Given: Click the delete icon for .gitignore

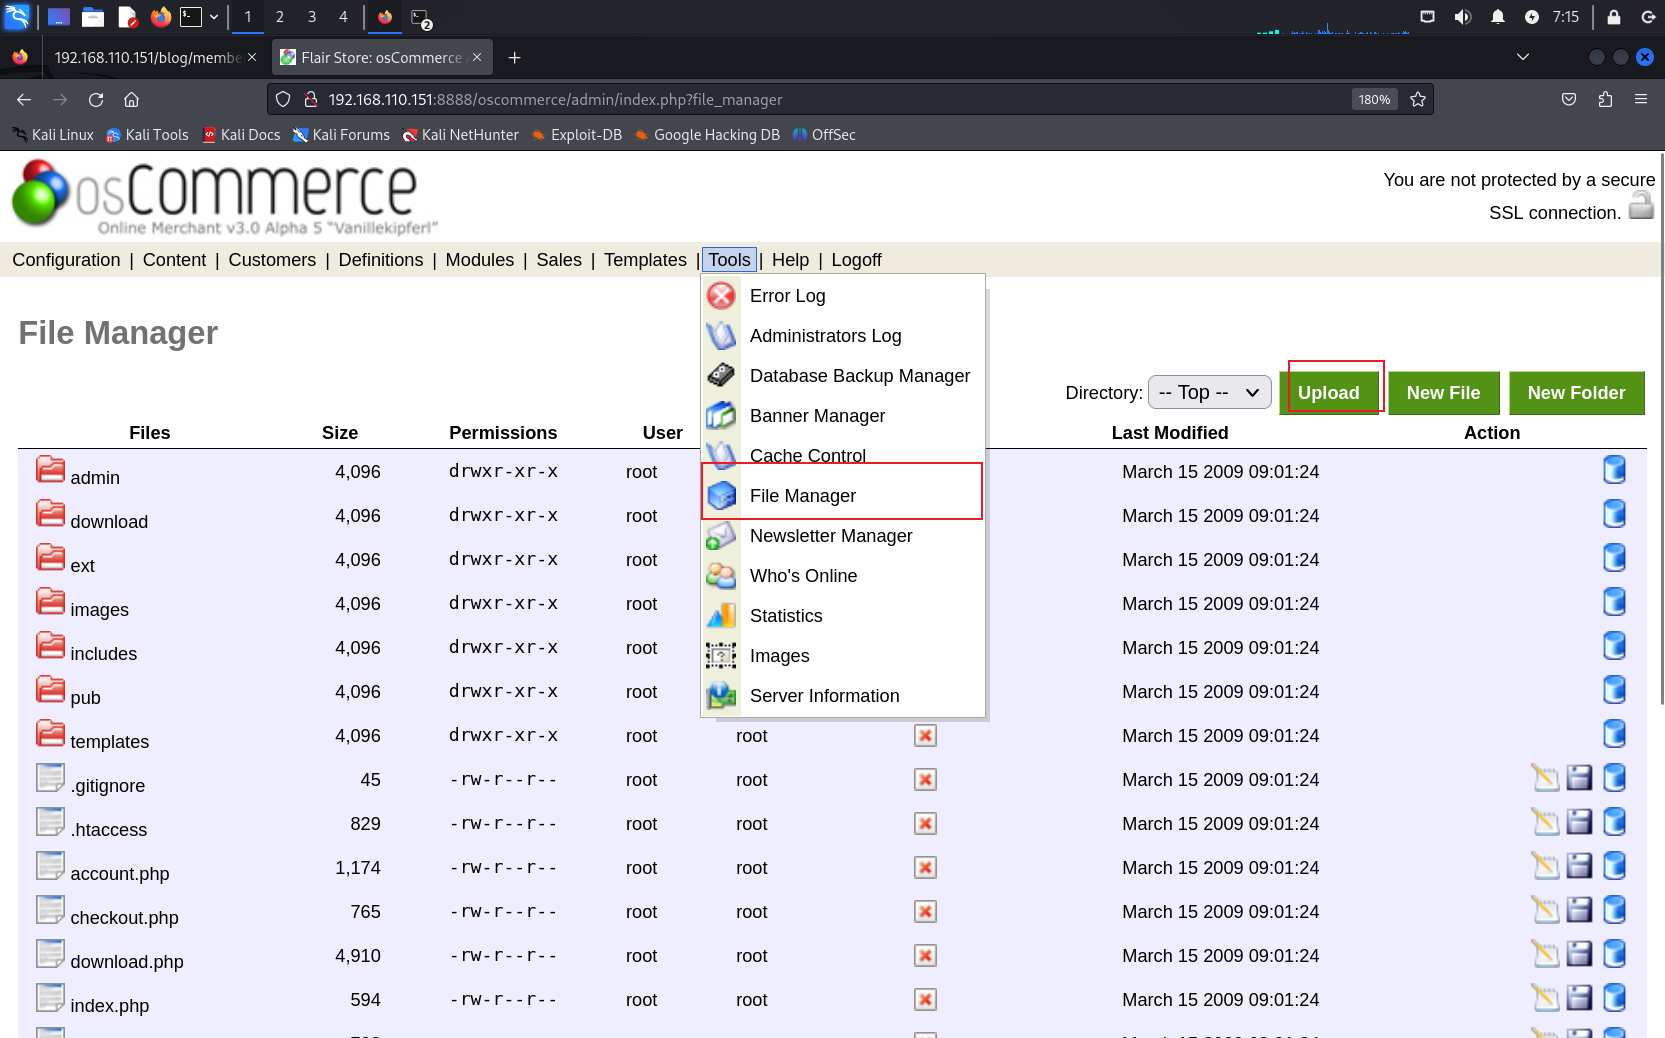Looking at the screenshot, I should tap(1614, 778).
